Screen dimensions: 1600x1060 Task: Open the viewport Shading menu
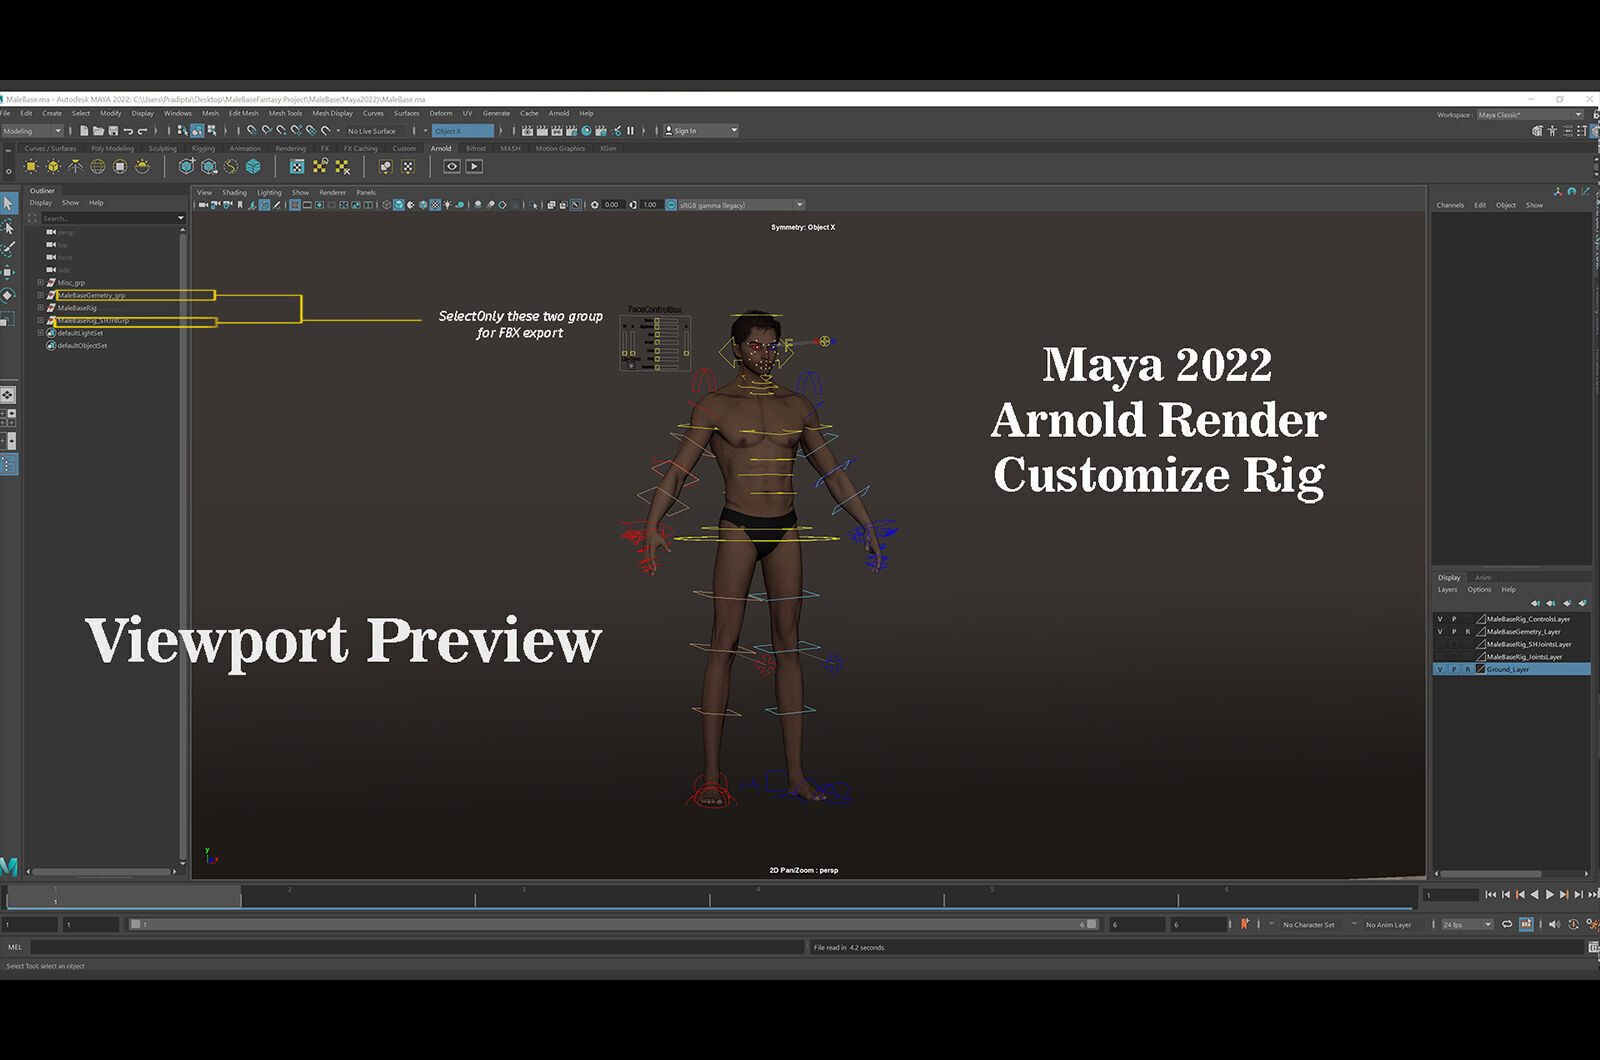(234, 192)
